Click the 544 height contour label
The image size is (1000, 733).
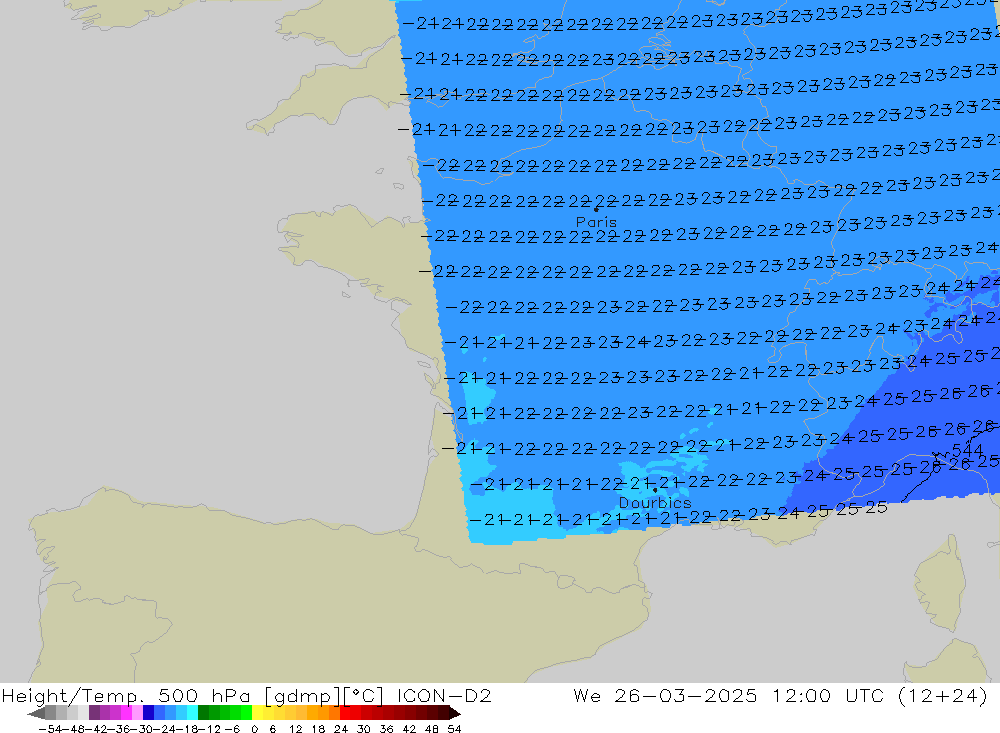[967, 450]
